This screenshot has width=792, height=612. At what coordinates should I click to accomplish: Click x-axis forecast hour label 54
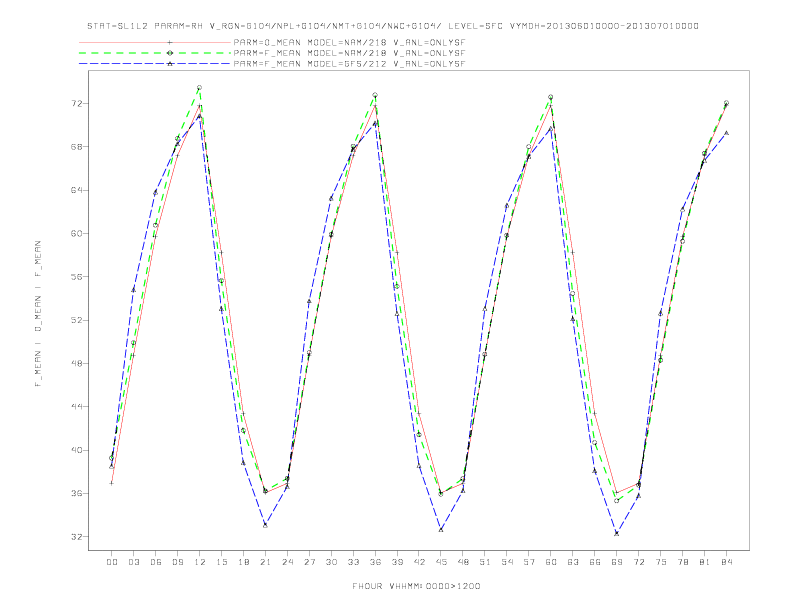(x=507, y=562)
